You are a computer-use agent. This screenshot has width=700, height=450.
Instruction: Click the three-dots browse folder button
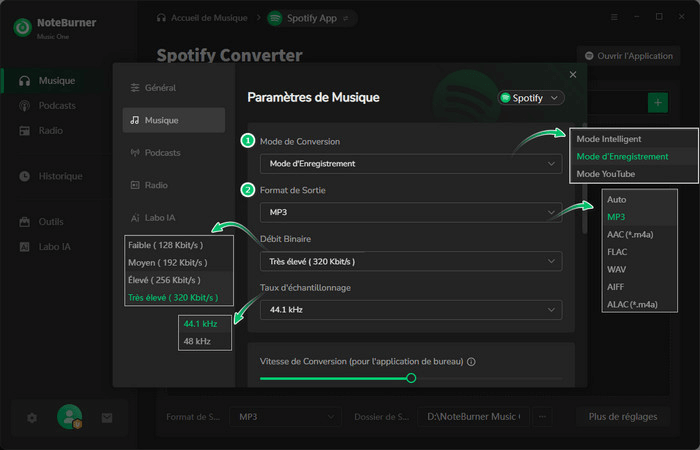coord(542,417)
